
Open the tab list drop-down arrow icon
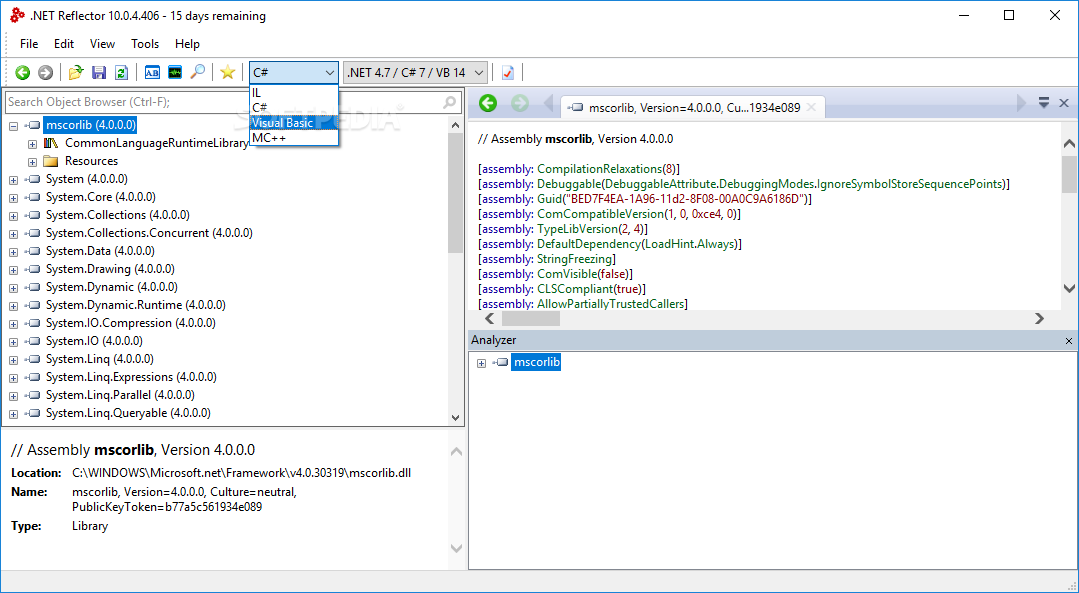click(1044, 103)
